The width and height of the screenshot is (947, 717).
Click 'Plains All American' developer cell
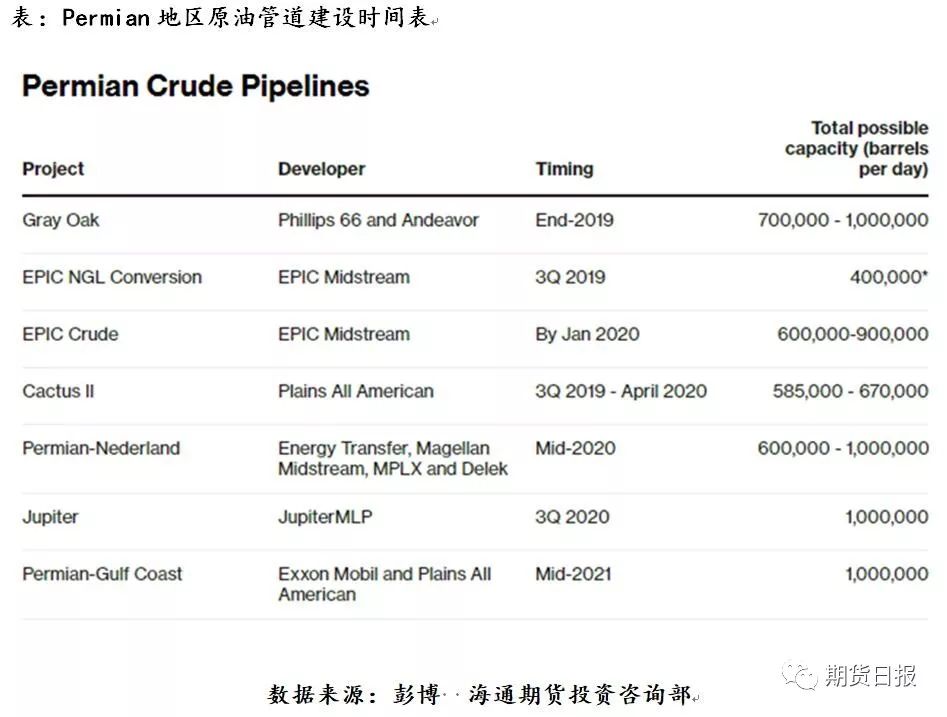[356, 391]
